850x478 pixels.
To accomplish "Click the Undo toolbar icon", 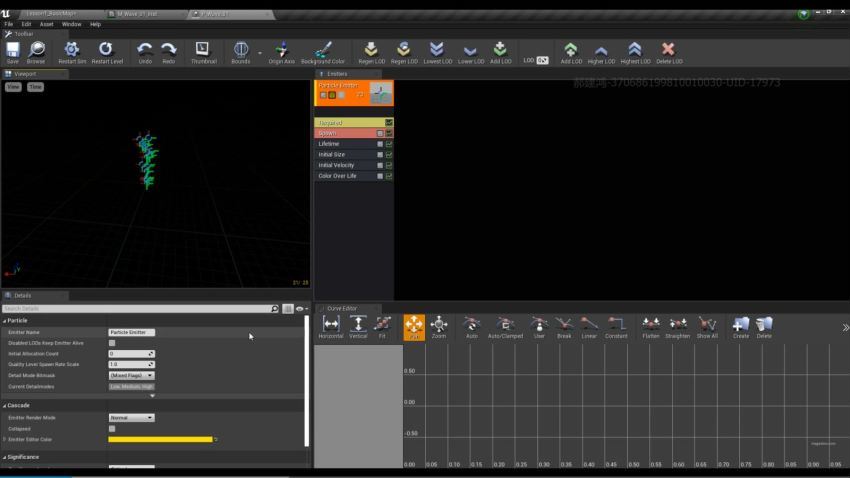I will pos(145,52).
